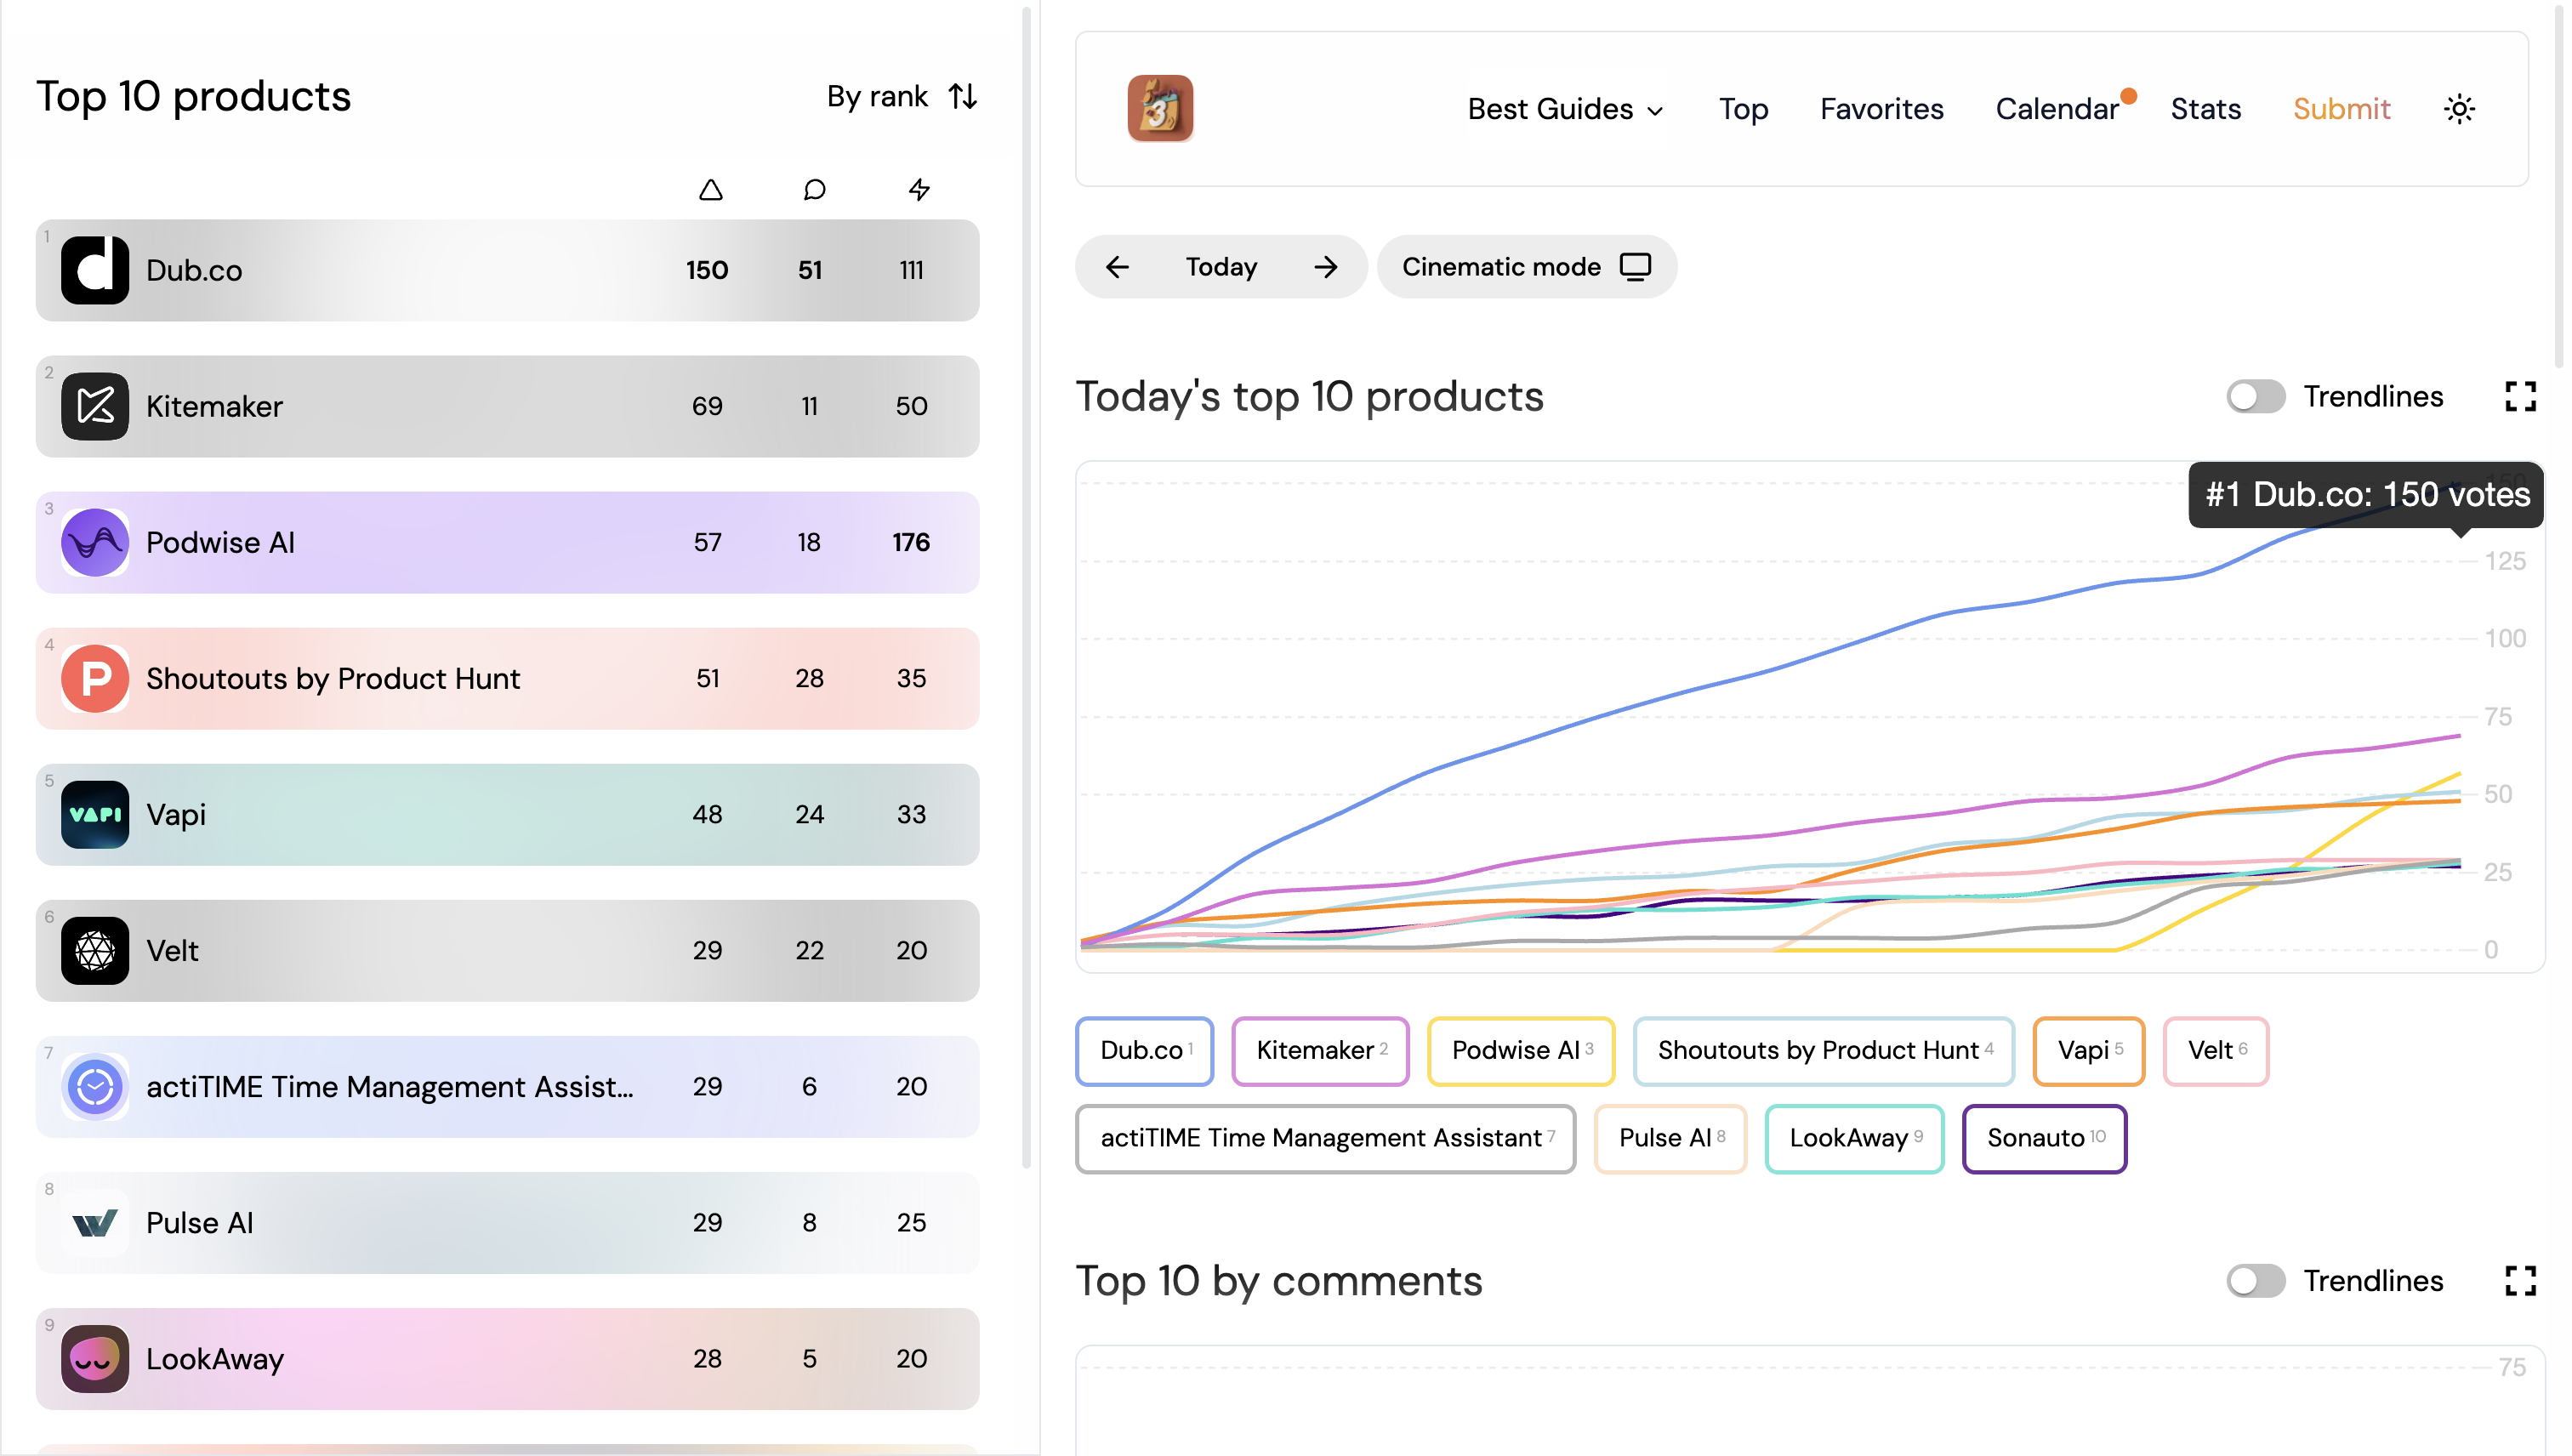The height and width of the screenshot is (1456, 2572).
Task: Click the Podwise AI product logo
Action: coord(95,542)
